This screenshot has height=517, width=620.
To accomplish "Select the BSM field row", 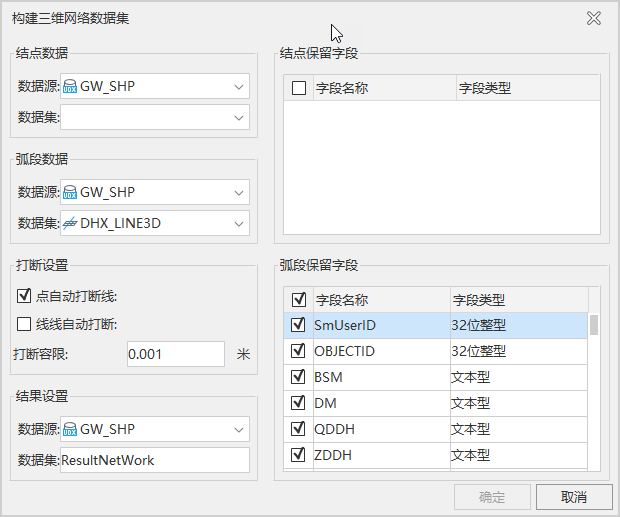I will click(380, 377).
